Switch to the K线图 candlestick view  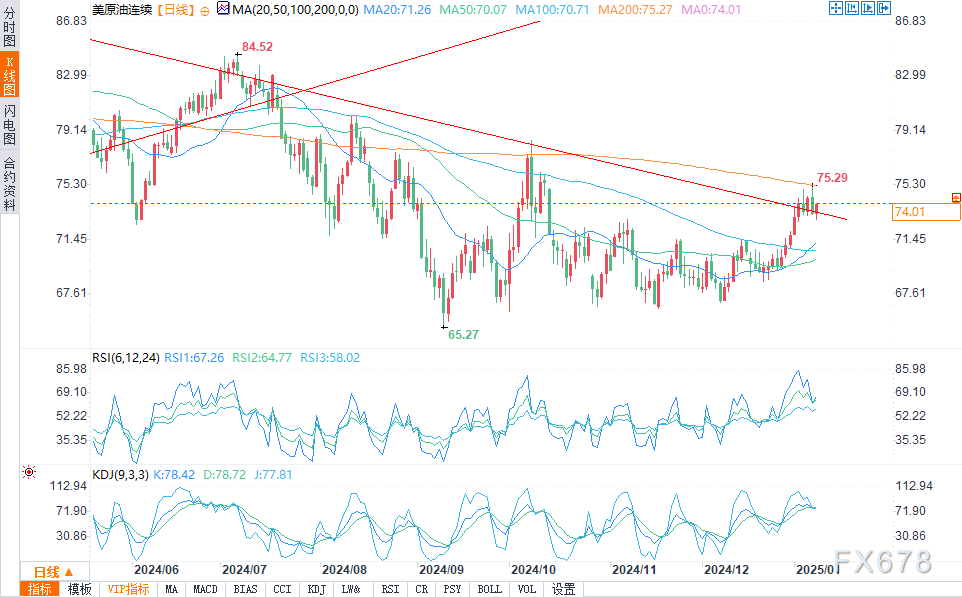[9, 75]
